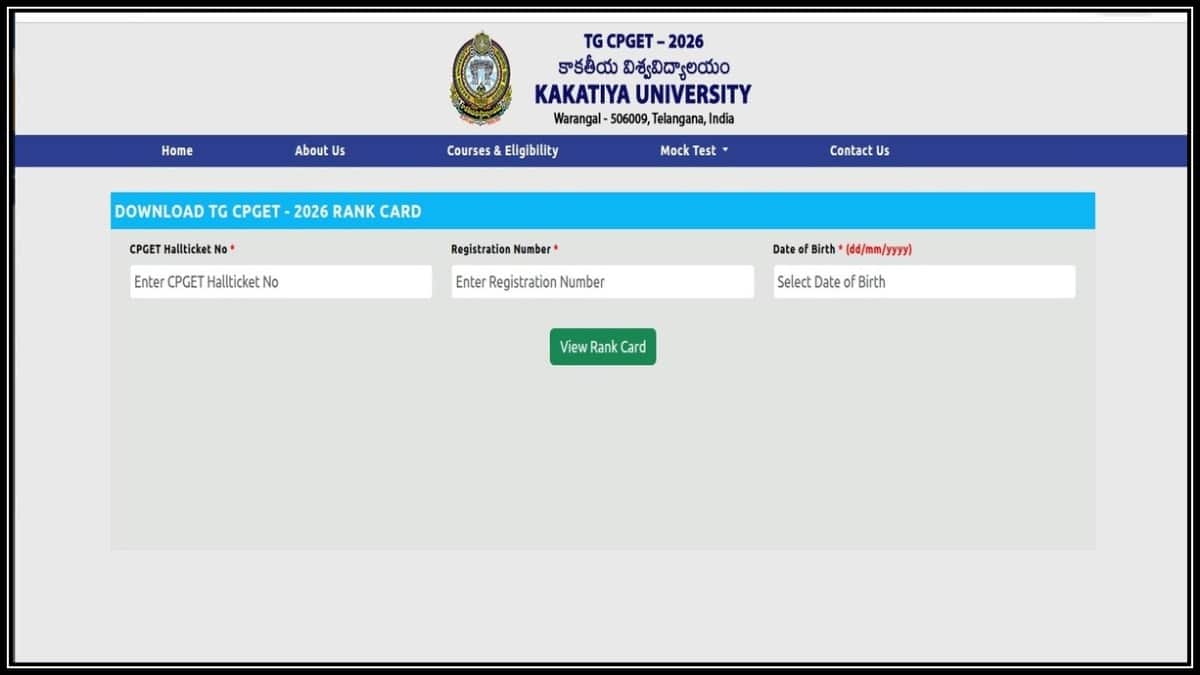Click the Kakatiya University emblem logo
Screen dimensions: 1200x675
481,78
